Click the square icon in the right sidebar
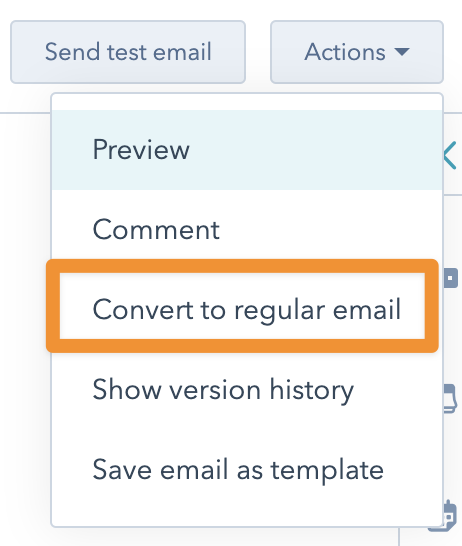 tap(451, 278)
